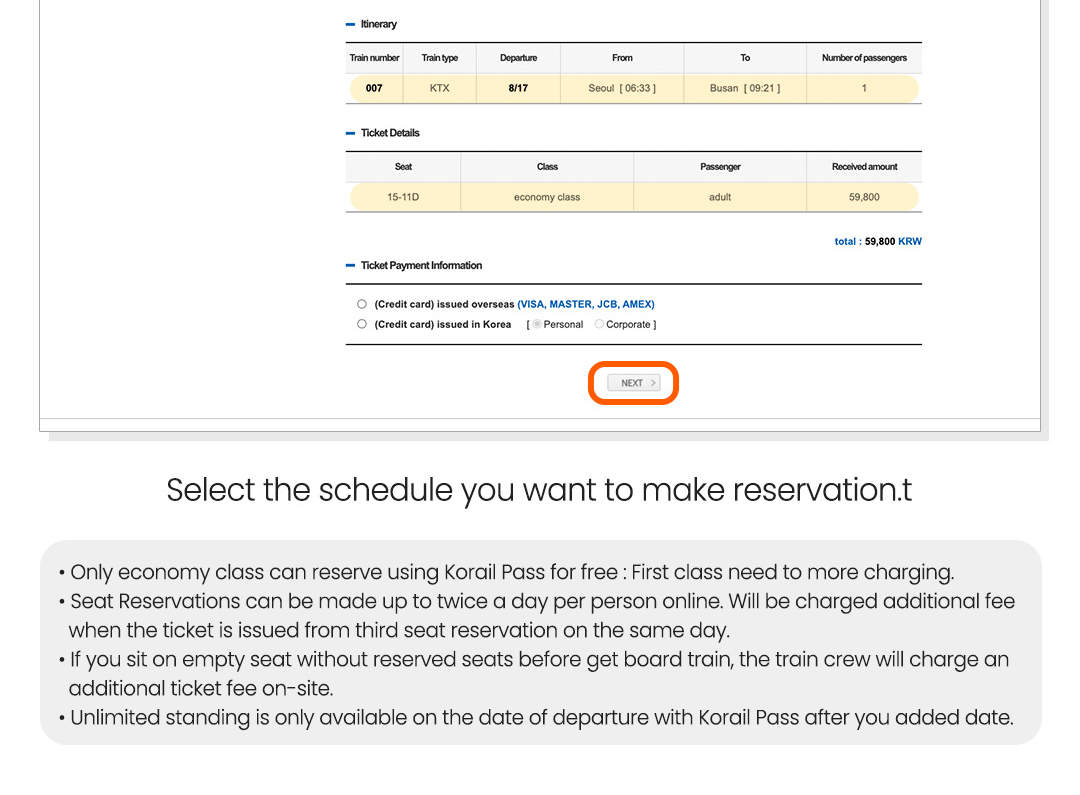Click the Seoul [06:33] origin cell
Viewport: 1080px width, 795px height.
pyautogui.click(x=622, y=88)
